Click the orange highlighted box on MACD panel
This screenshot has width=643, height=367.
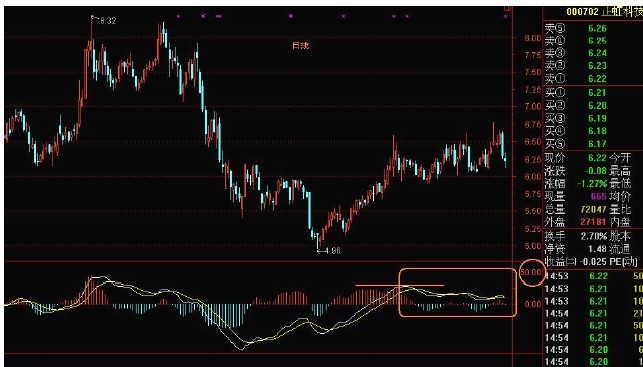click(458, 292)
